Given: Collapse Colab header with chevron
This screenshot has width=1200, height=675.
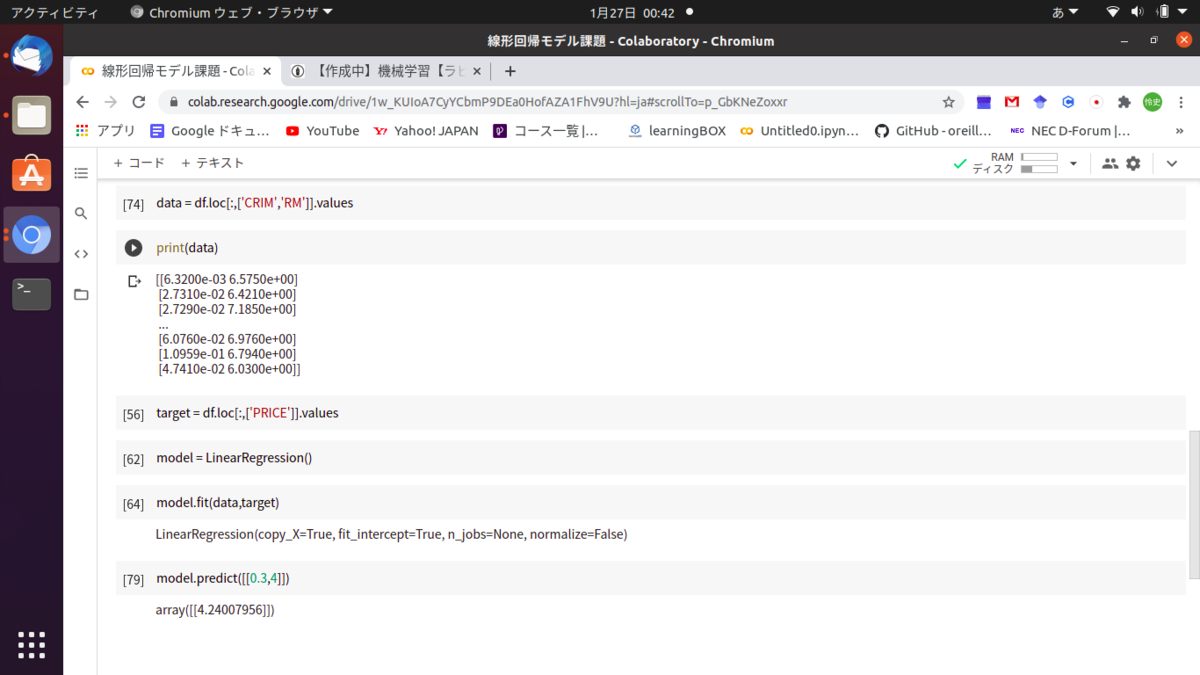Looking at the screenshot, I should click(1172, 163).
